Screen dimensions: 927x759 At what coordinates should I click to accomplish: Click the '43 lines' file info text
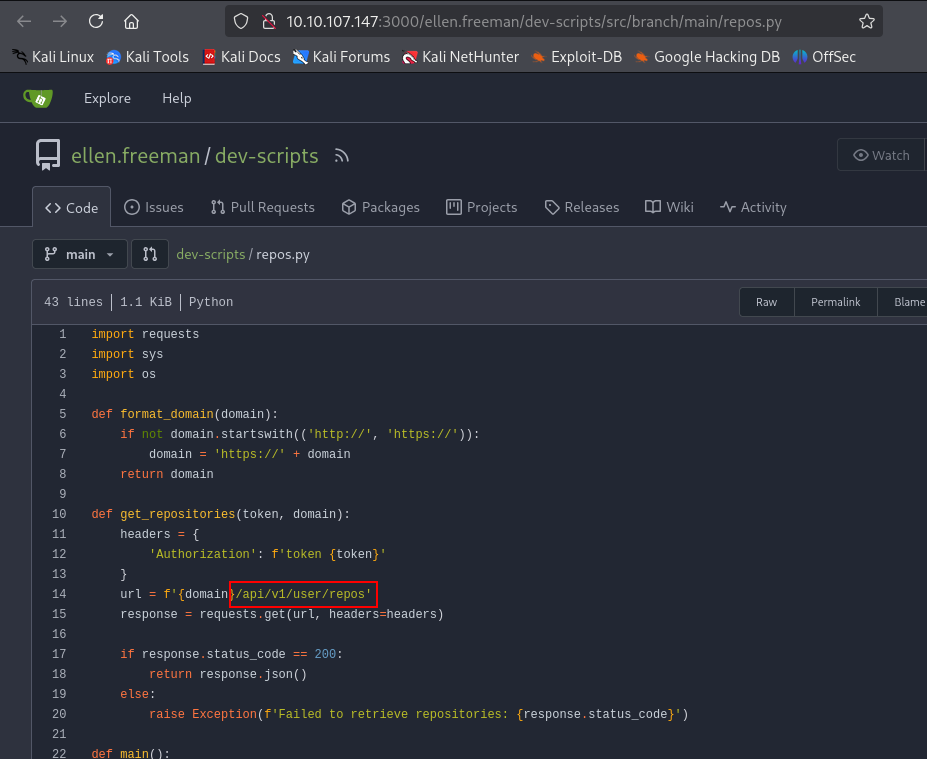coord(73,302)
